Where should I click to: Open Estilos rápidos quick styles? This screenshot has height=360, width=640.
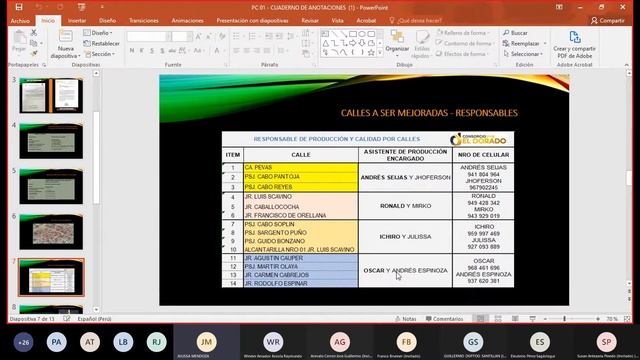point(422,44)
